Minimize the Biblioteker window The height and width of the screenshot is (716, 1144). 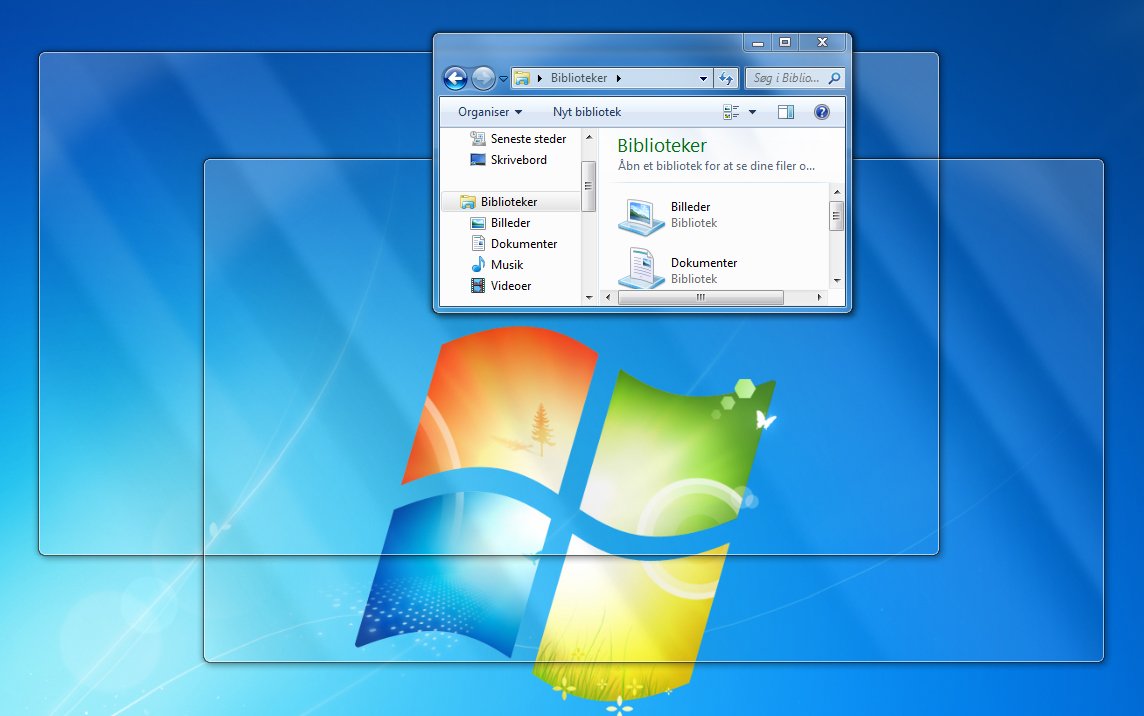[x=758, y=43]
